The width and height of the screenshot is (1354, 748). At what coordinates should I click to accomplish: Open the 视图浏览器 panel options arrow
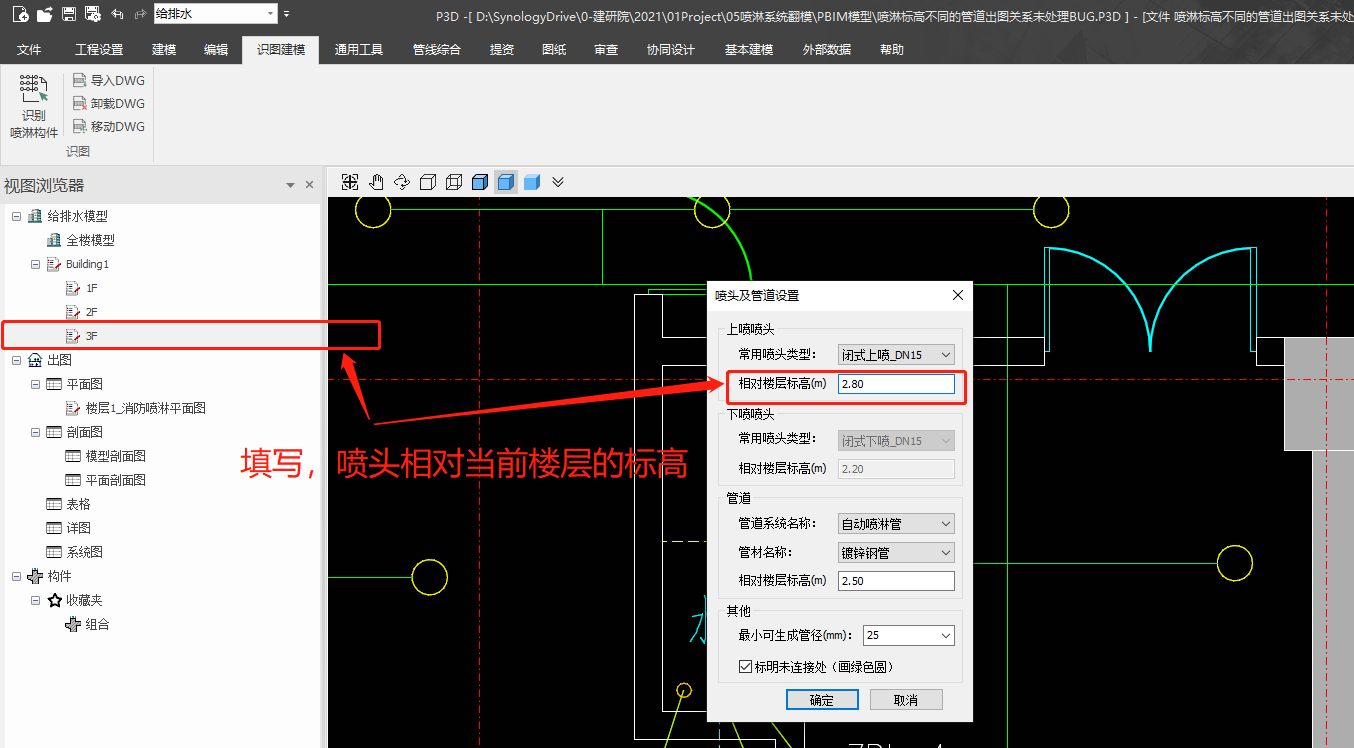(x=291, y=185)
